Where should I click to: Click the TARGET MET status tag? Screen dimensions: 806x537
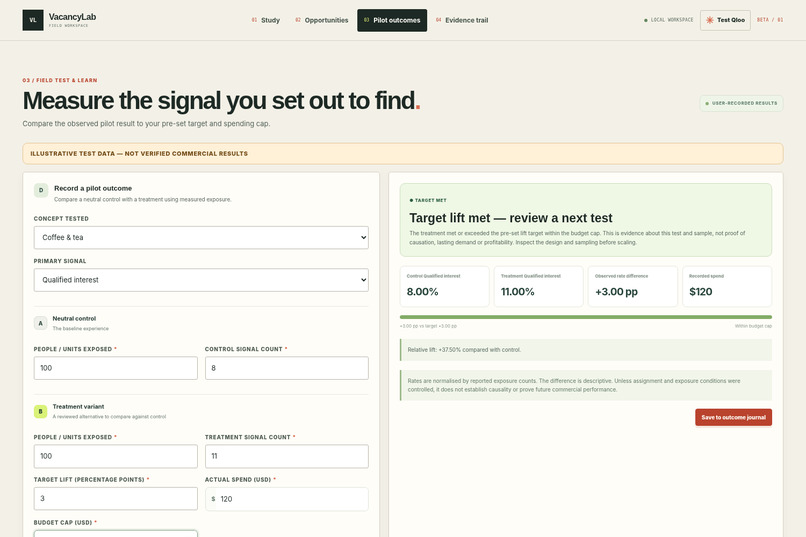point(428,200)
